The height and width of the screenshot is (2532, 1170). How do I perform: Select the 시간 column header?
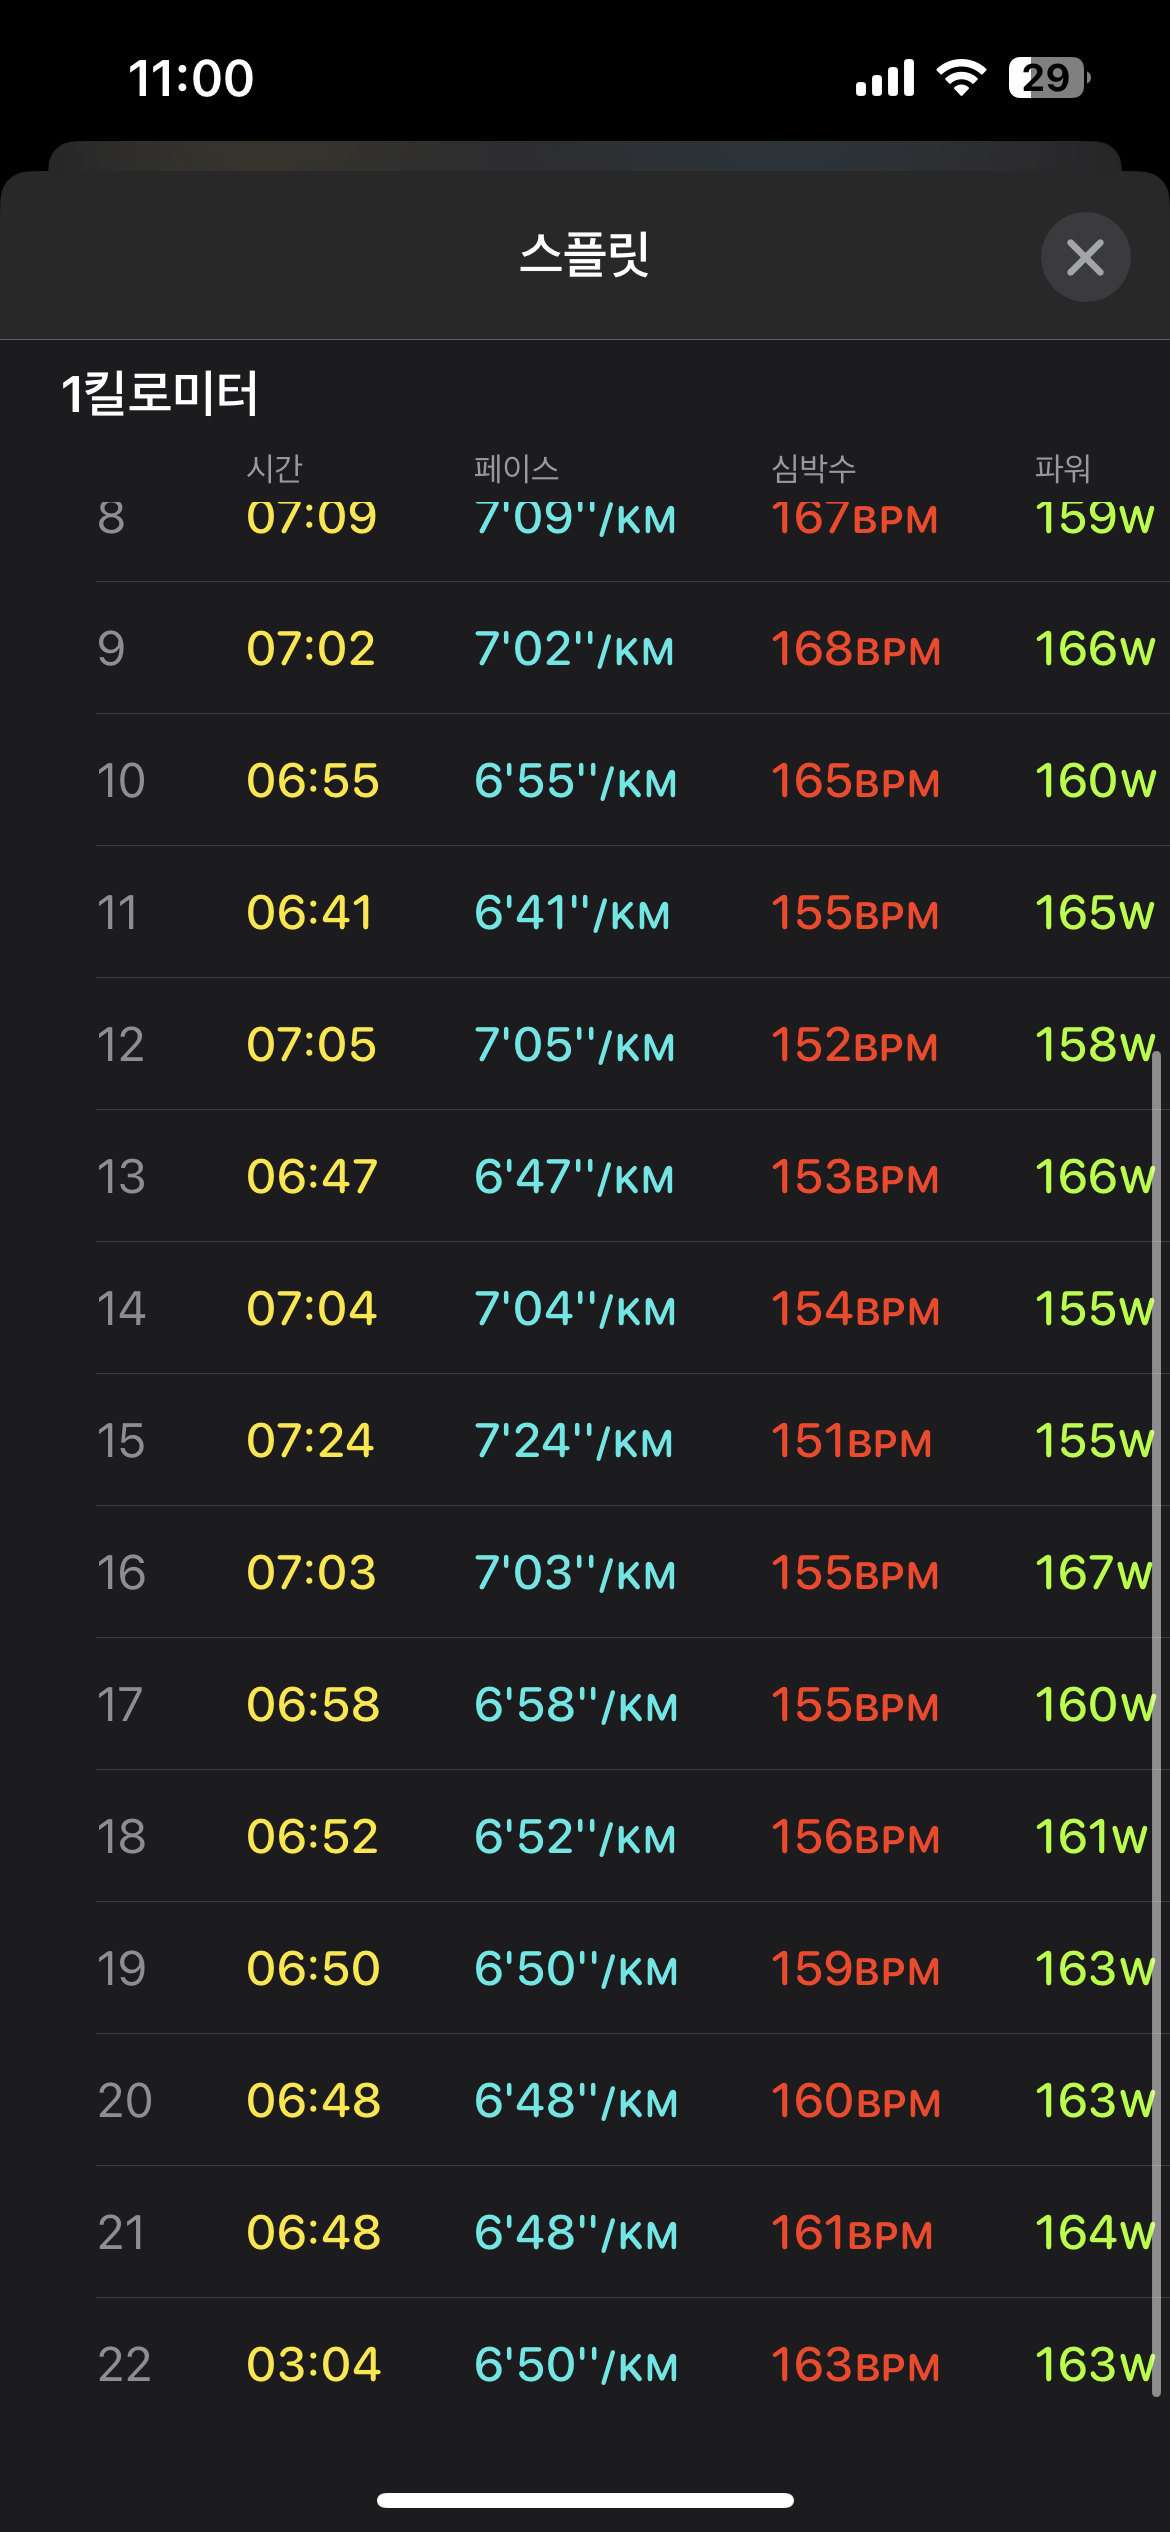[274, 468]
